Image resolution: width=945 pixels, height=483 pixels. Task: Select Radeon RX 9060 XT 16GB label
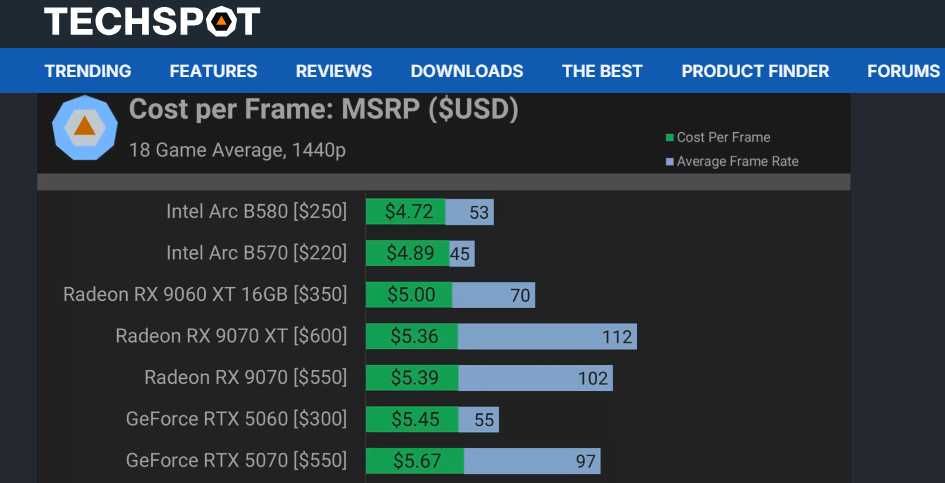(206, 295)
